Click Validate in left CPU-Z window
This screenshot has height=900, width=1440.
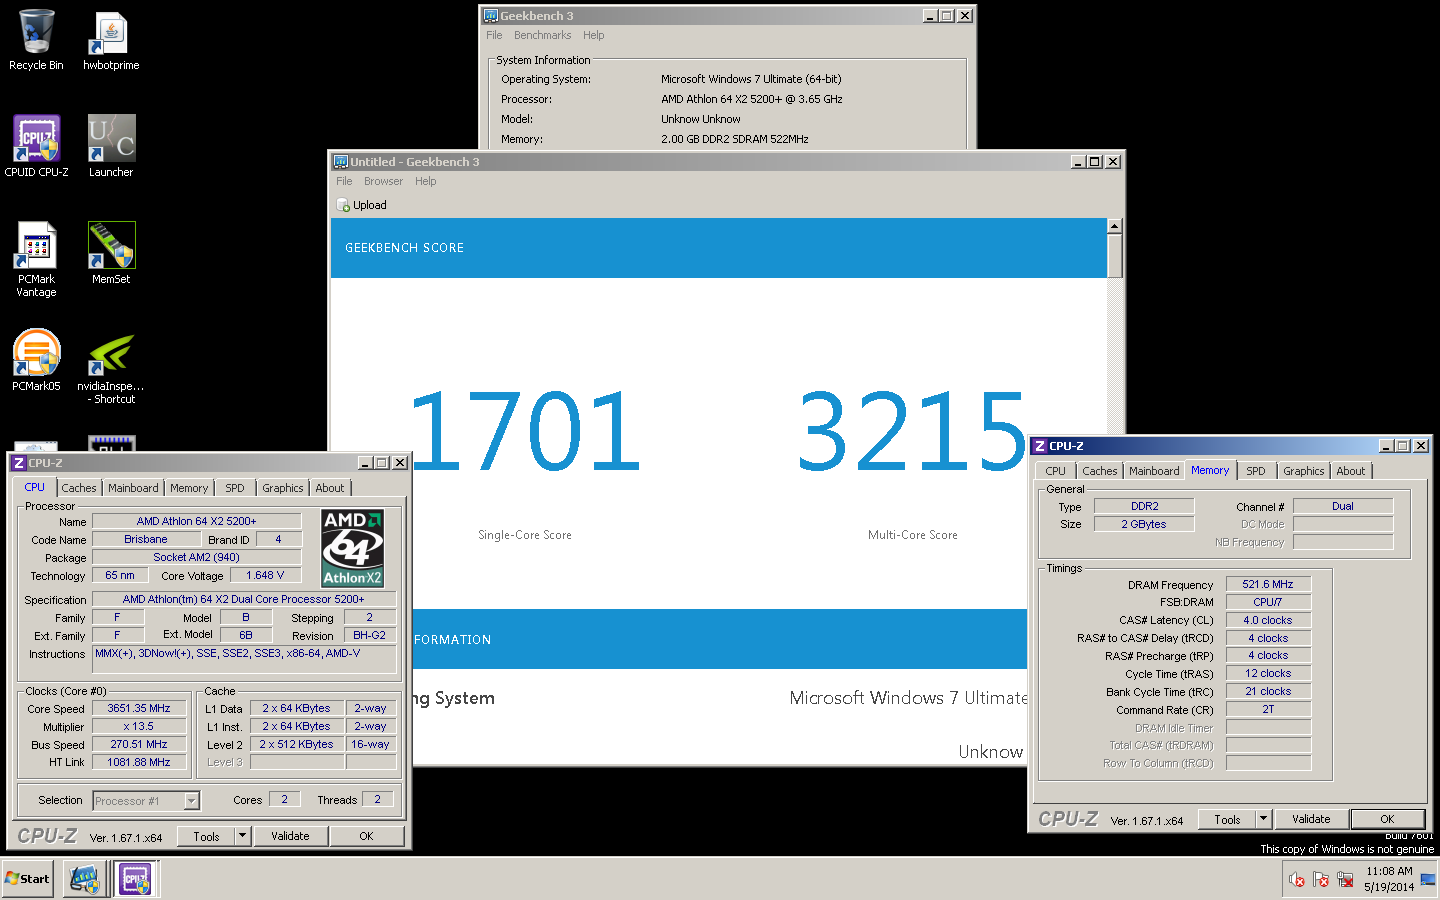290,837
